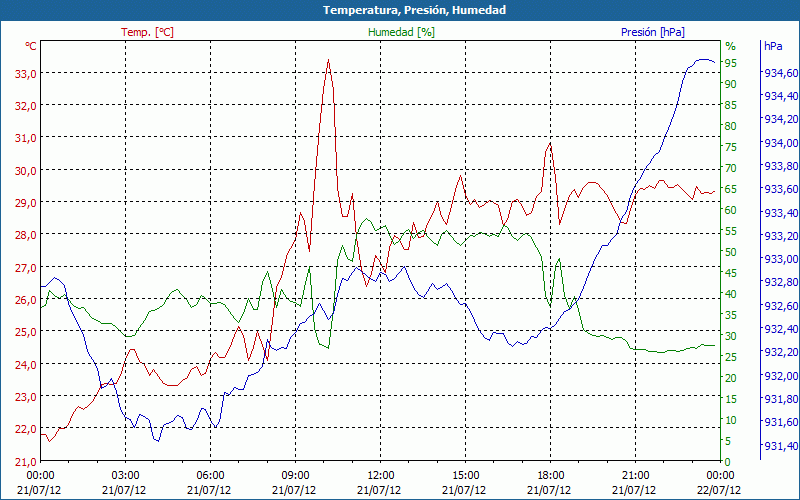Click the green "65" humidity axis value
The image size is (800, 500).
731,189
